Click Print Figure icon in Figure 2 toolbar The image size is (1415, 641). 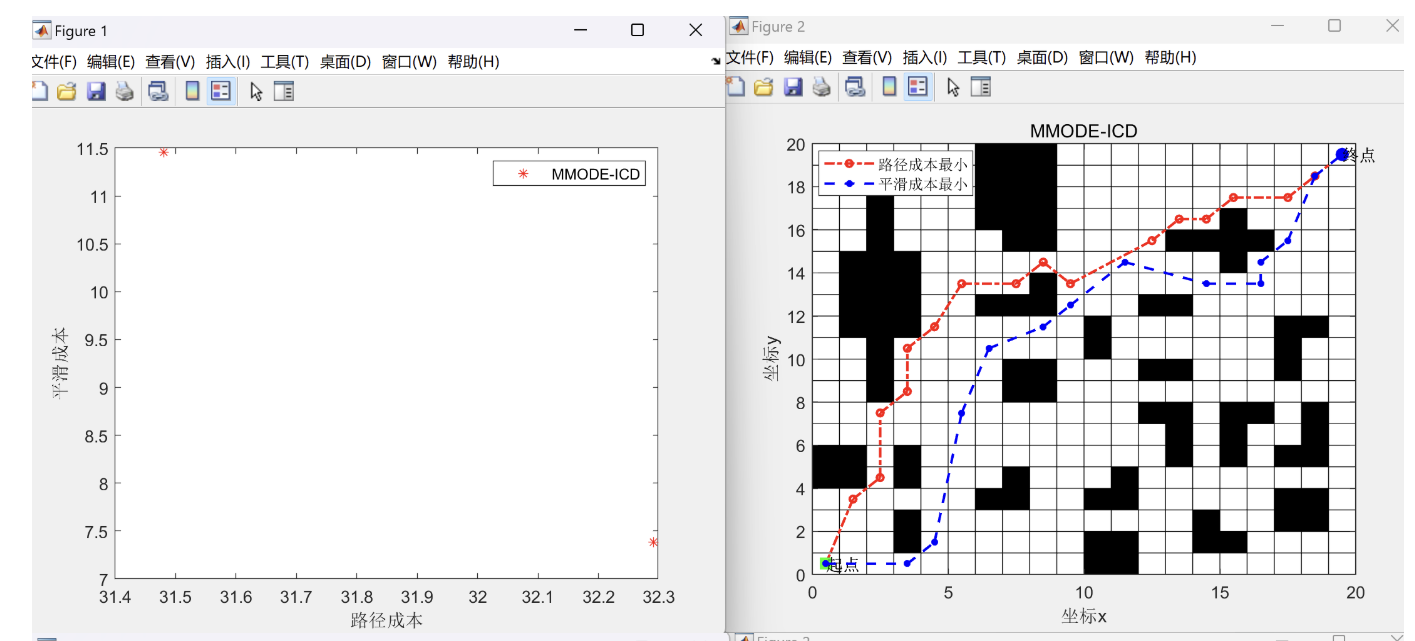[821, 86]
